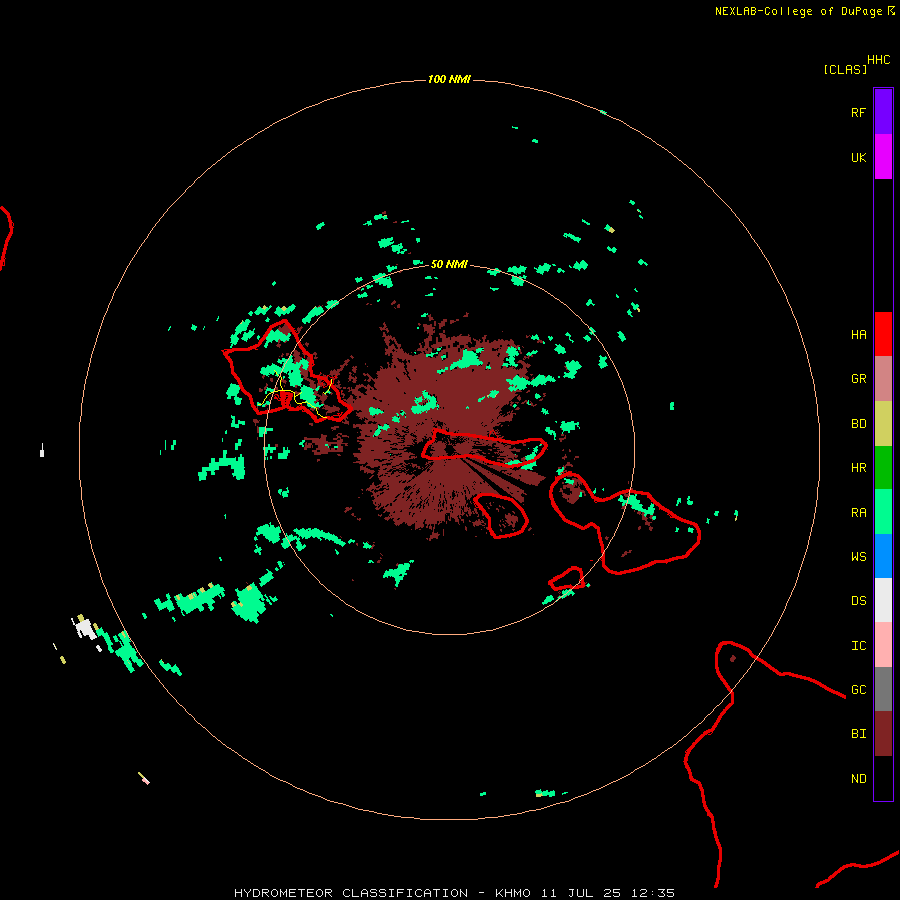Click the RF legend label
Screen dimensions: 900x900
click(858, 112)
